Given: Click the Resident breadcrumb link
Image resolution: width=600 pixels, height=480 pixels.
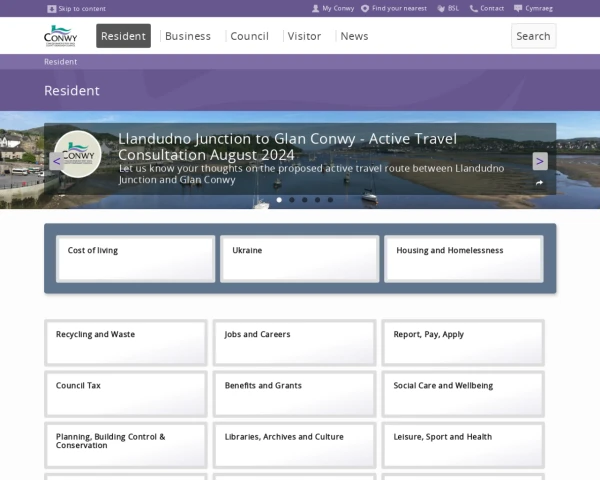Looking at the screenshot, I should (x=60, y=62).
